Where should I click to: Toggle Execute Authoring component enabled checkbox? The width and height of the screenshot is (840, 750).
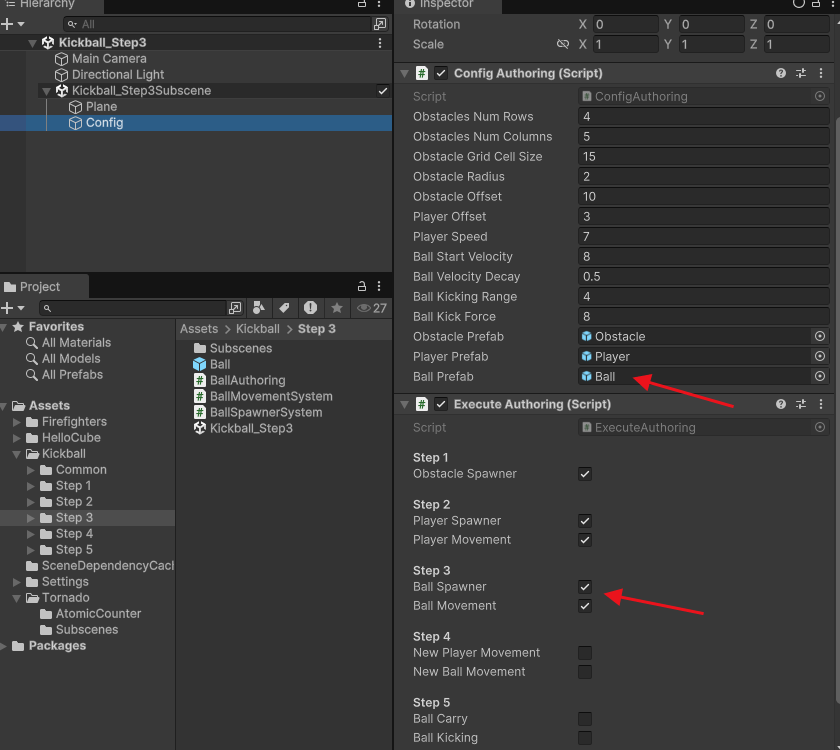click(441, 404)
